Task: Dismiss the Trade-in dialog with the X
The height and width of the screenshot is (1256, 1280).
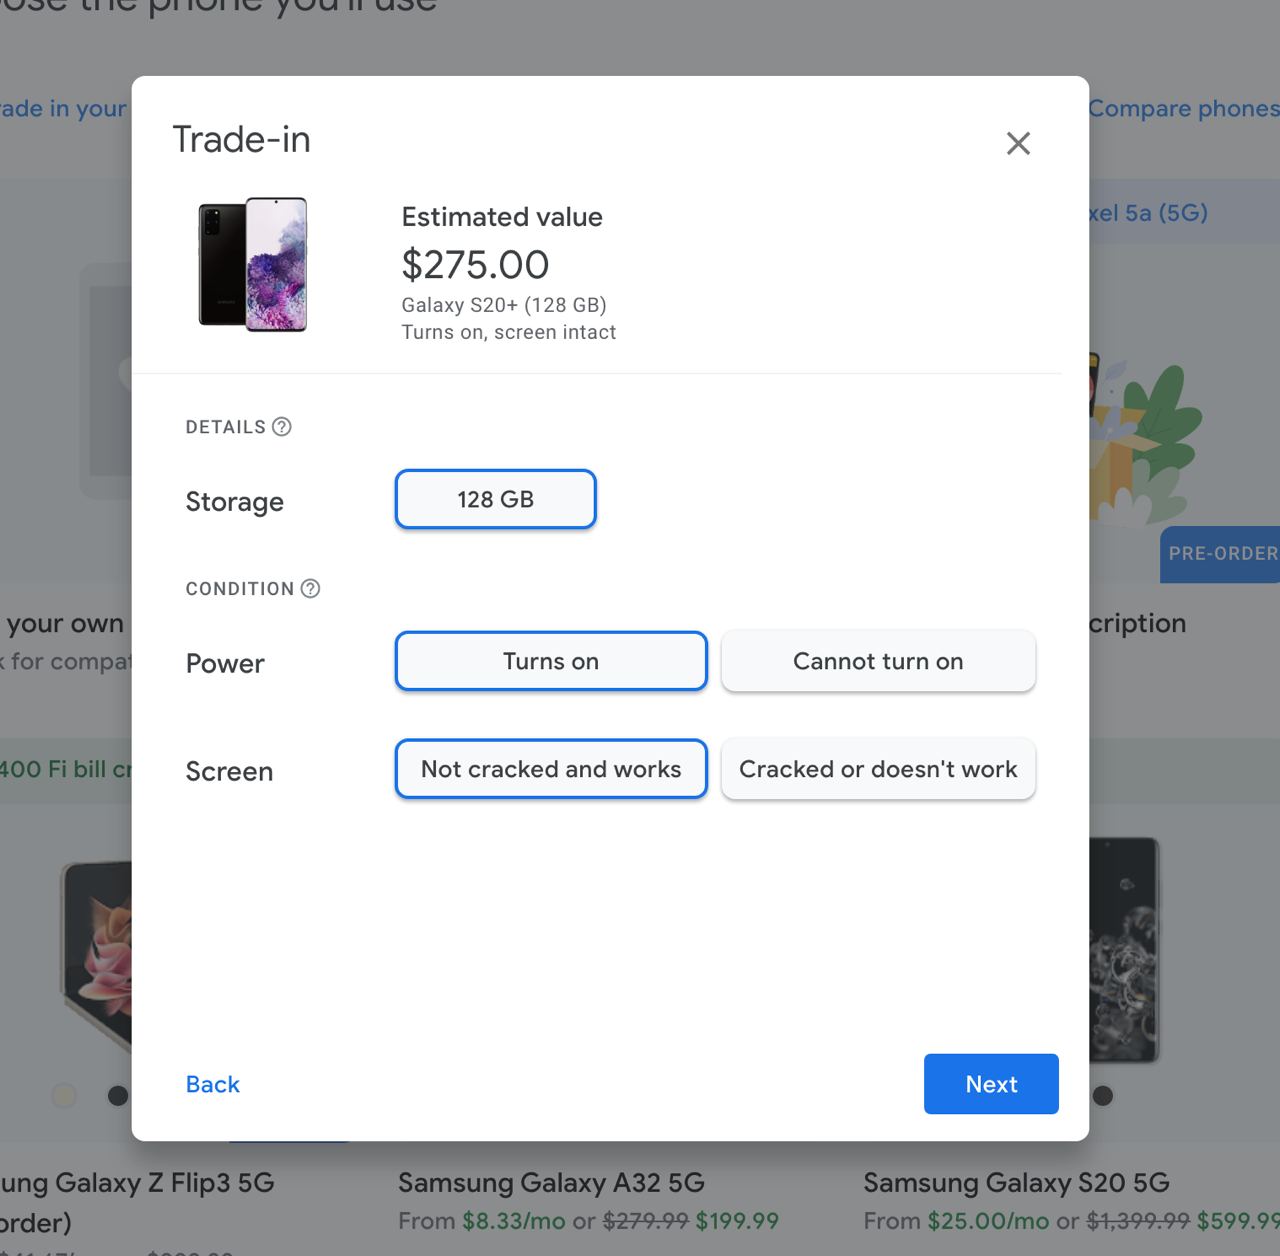Action: point(1018,143)
